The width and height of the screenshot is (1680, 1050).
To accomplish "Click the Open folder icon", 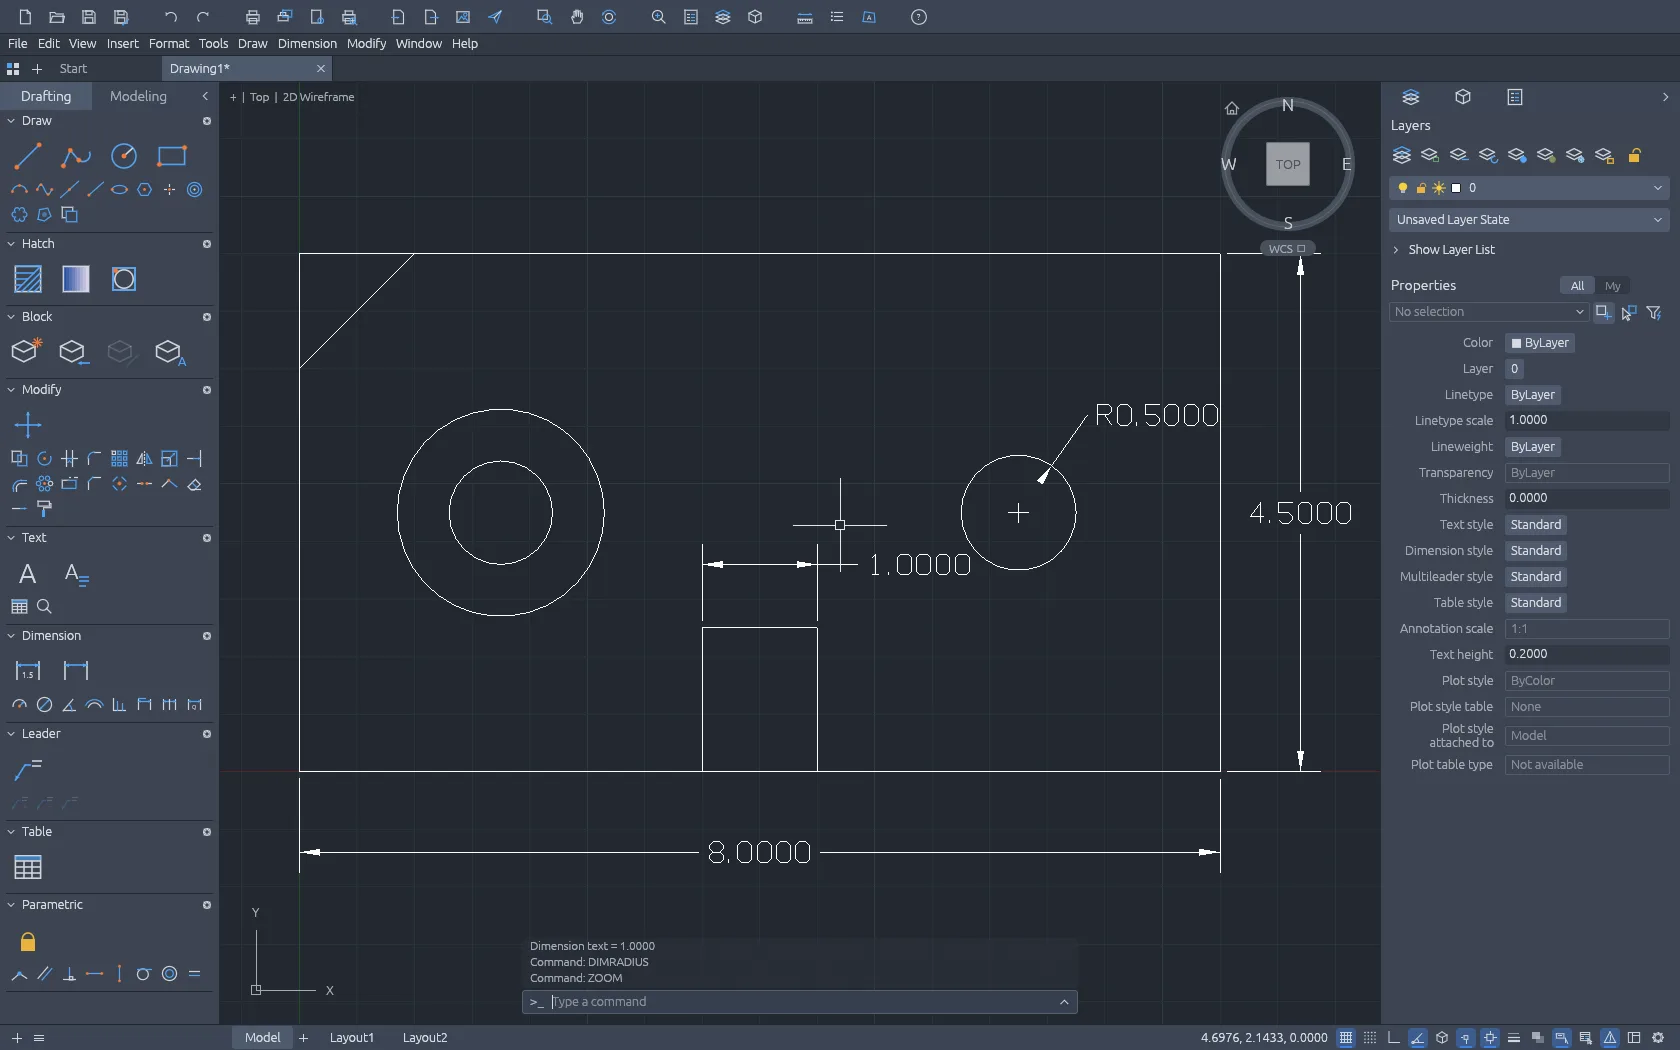I will point(57,17).
